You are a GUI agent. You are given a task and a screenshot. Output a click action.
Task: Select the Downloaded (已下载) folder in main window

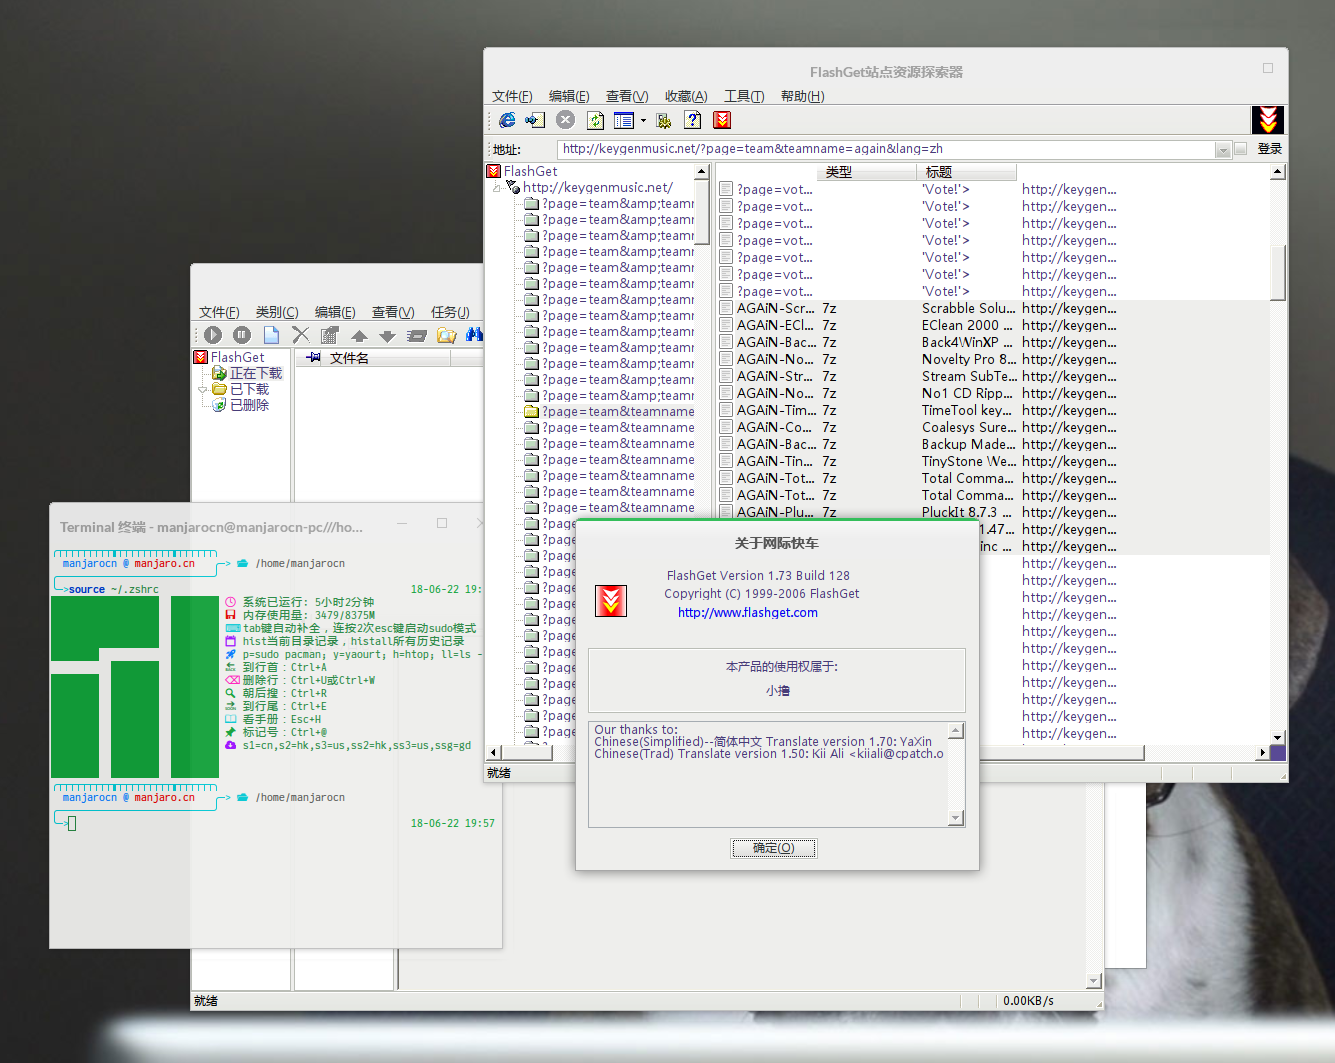249,389
